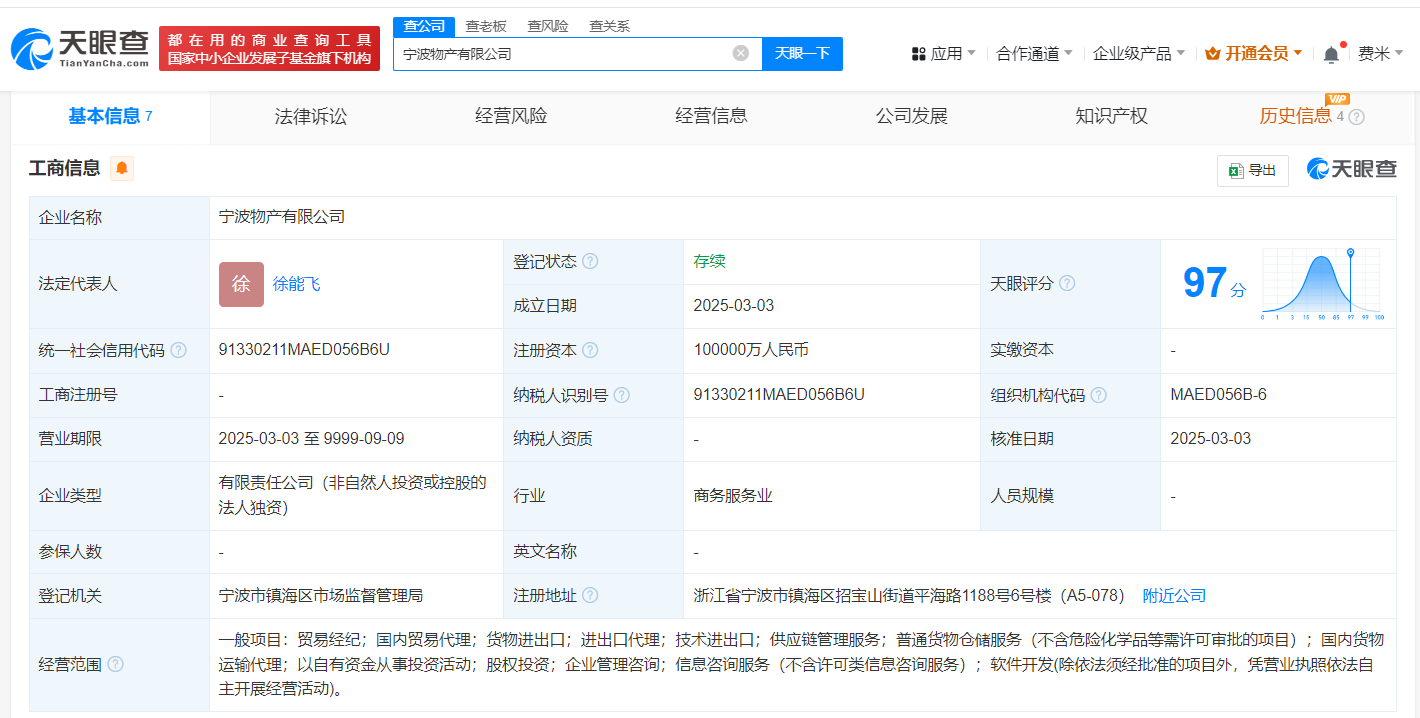Expand the 合作通道 dropdown
1420x718 pixels.
pos(1034,54)
